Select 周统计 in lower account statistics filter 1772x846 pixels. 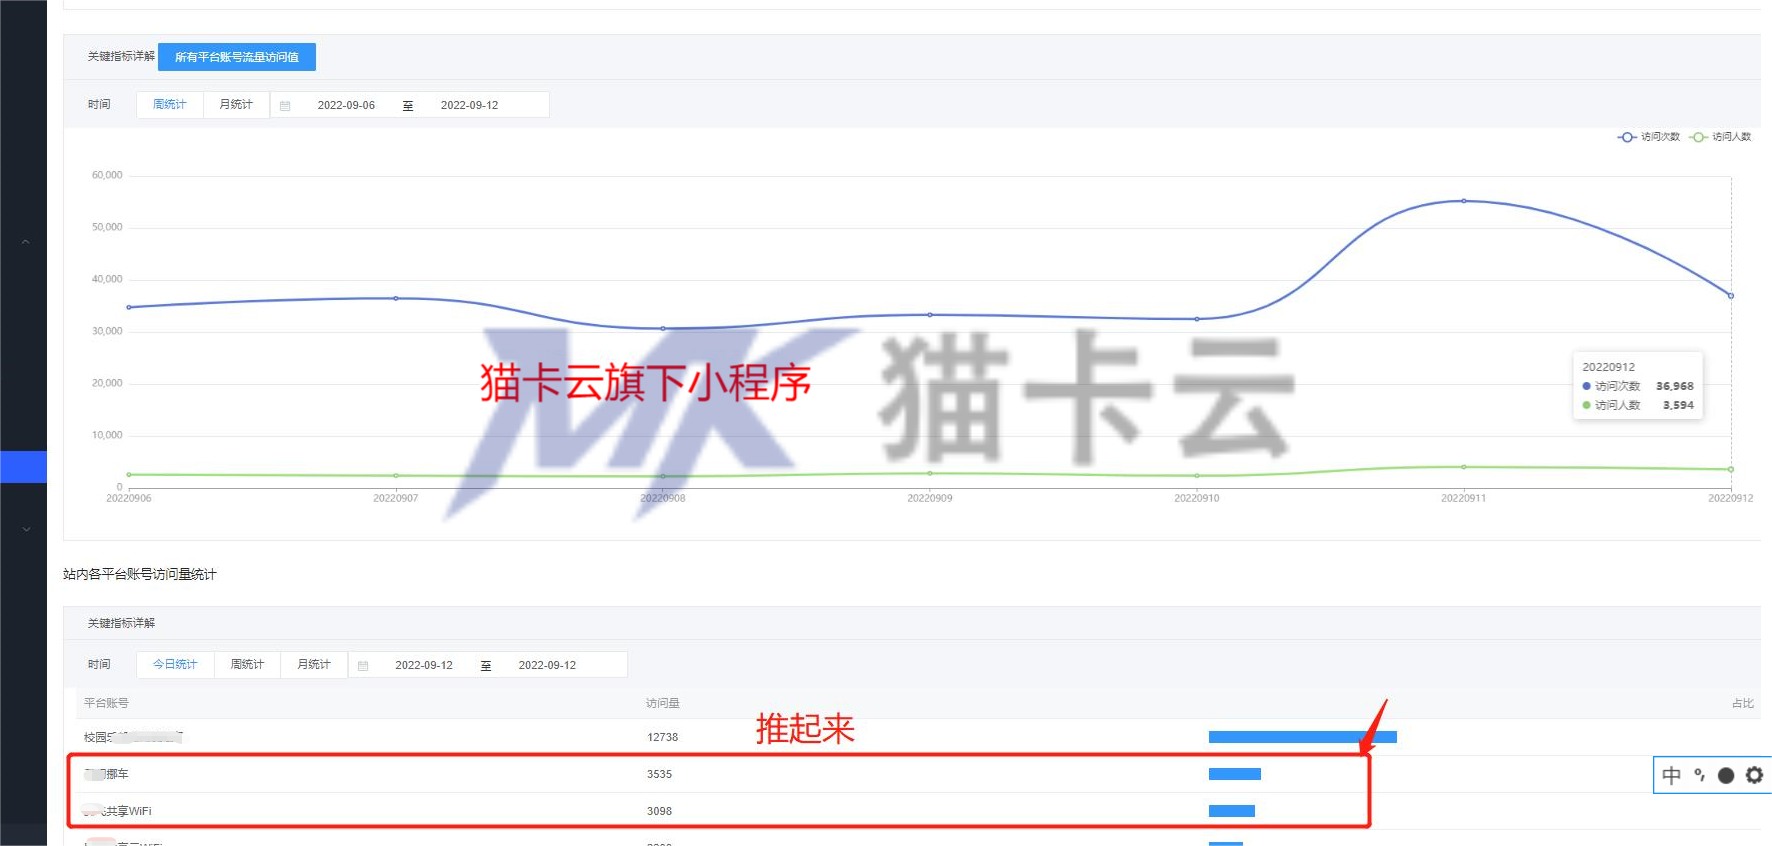click(247, 664)
